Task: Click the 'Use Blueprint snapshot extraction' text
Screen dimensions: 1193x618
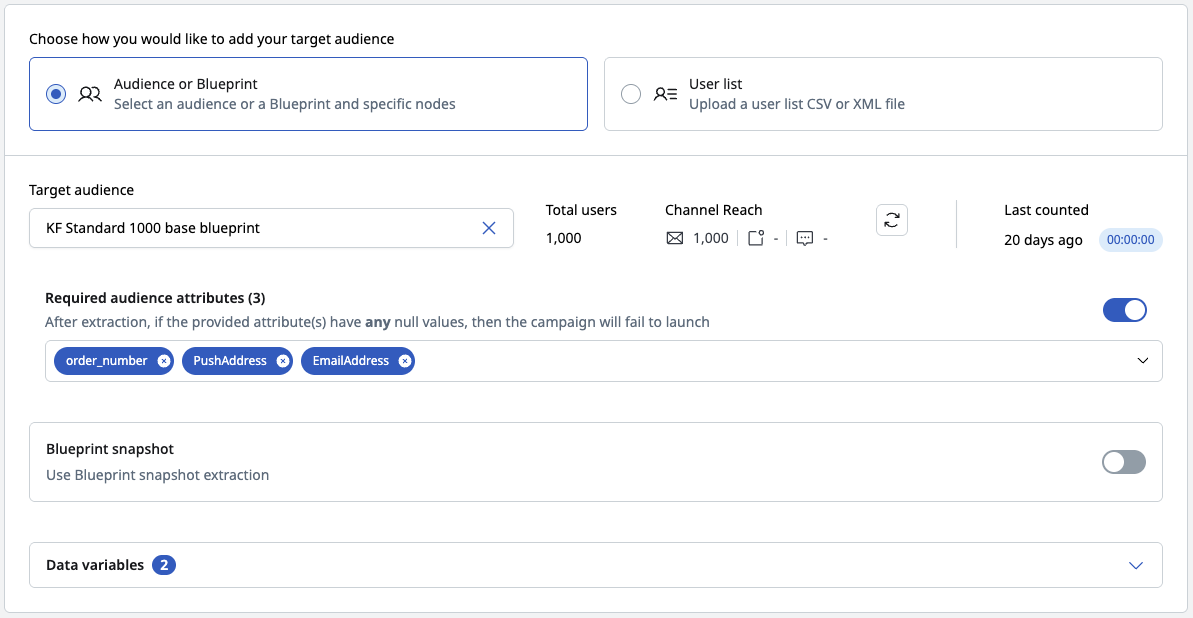Action: click(x=157, y=475)
